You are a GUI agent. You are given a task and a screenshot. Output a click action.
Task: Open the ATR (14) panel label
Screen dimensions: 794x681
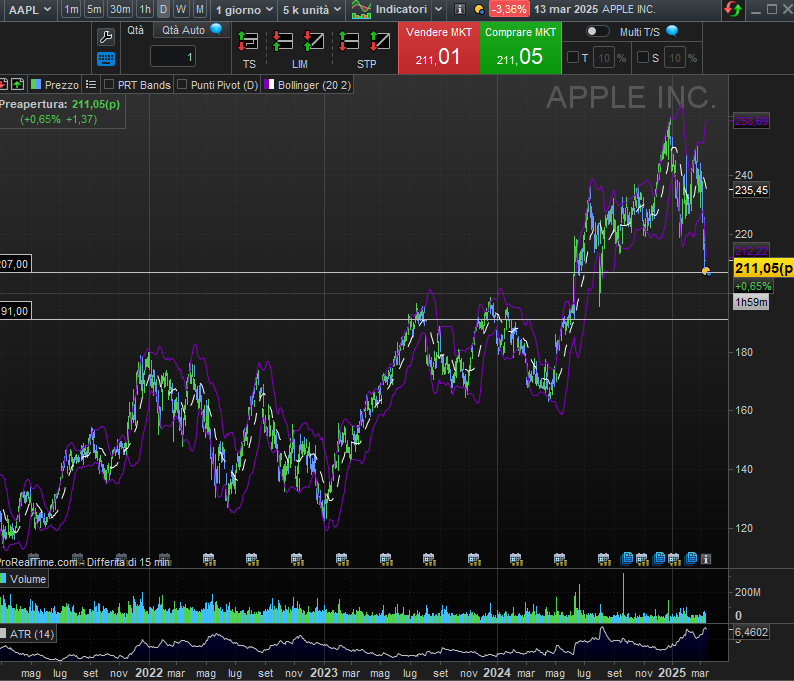click(x=32, y=634)
